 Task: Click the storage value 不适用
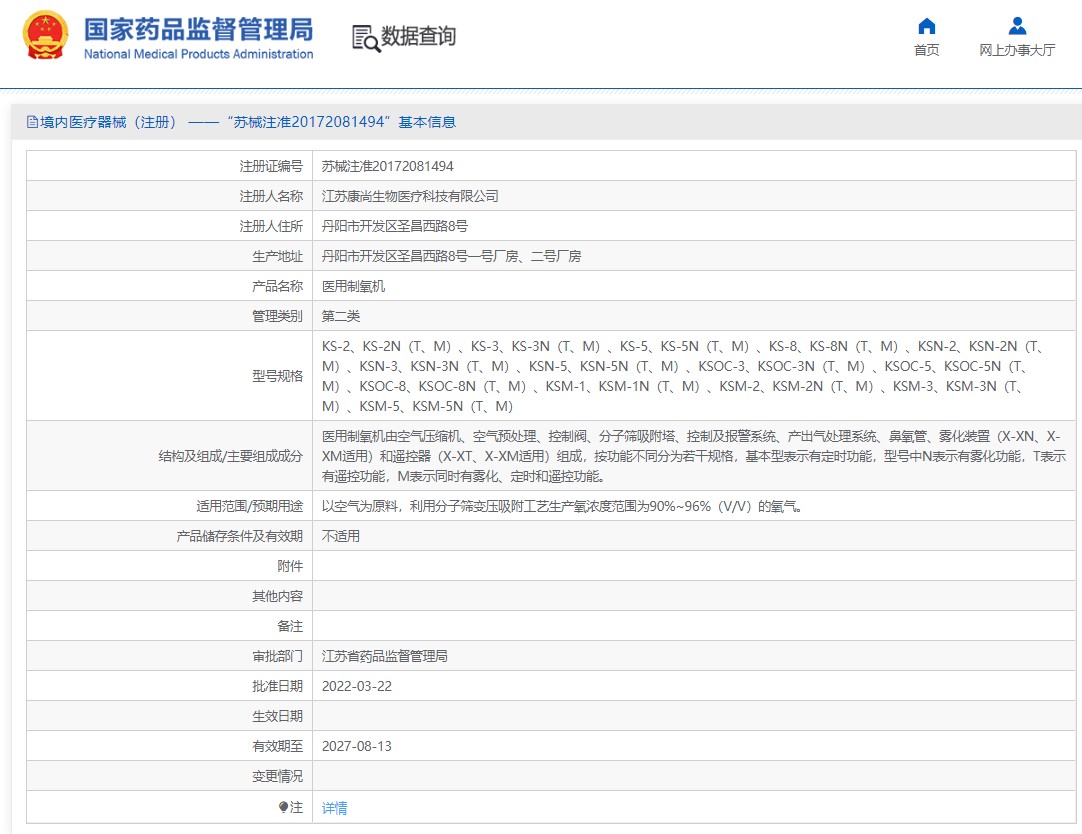coord(341,536)
